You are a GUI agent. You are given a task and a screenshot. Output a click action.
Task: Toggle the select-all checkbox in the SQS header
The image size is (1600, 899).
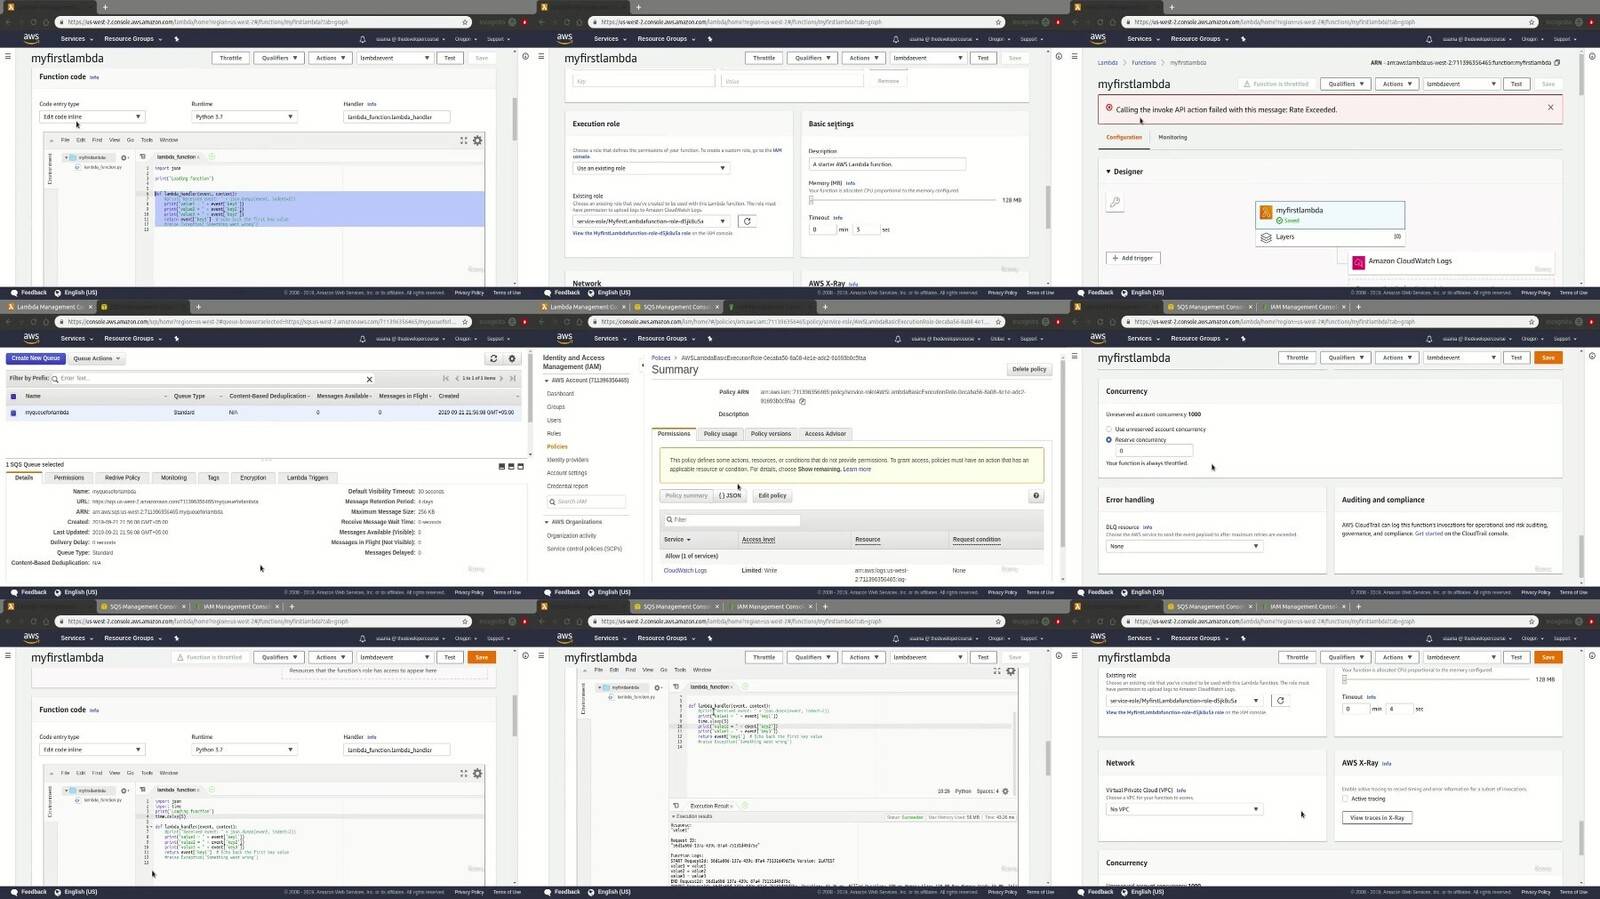point(13,396)
